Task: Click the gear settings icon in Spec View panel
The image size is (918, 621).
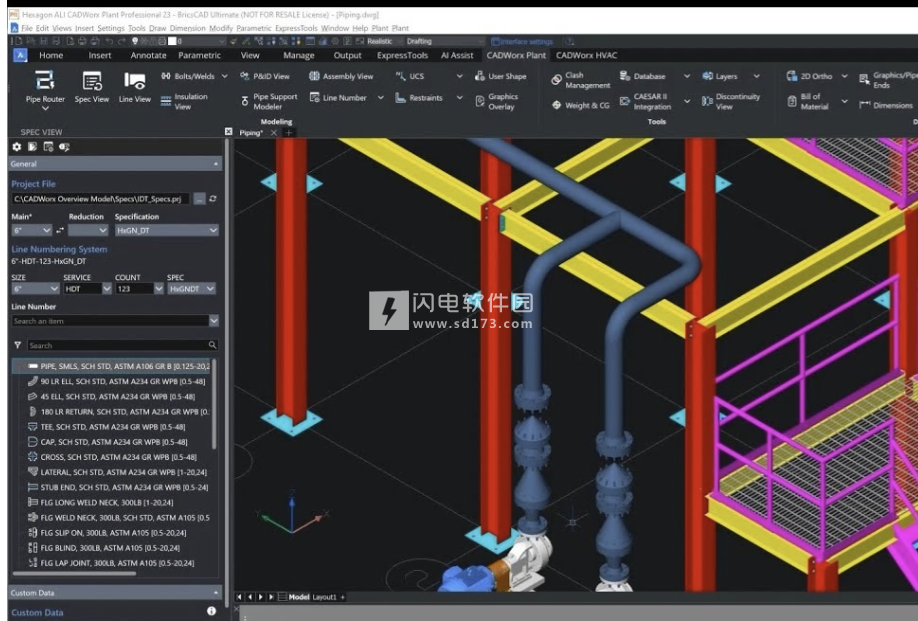Action: pos(16,147)
